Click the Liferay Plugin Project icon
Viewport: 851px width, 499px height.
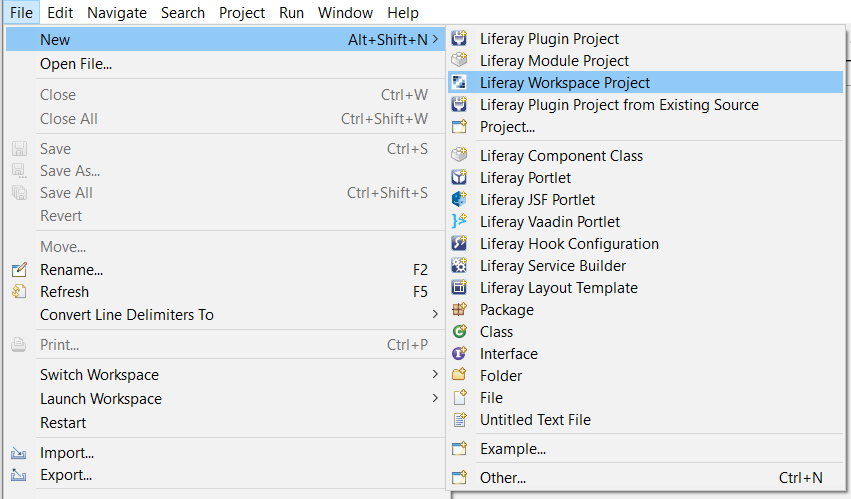pos(459,39)
